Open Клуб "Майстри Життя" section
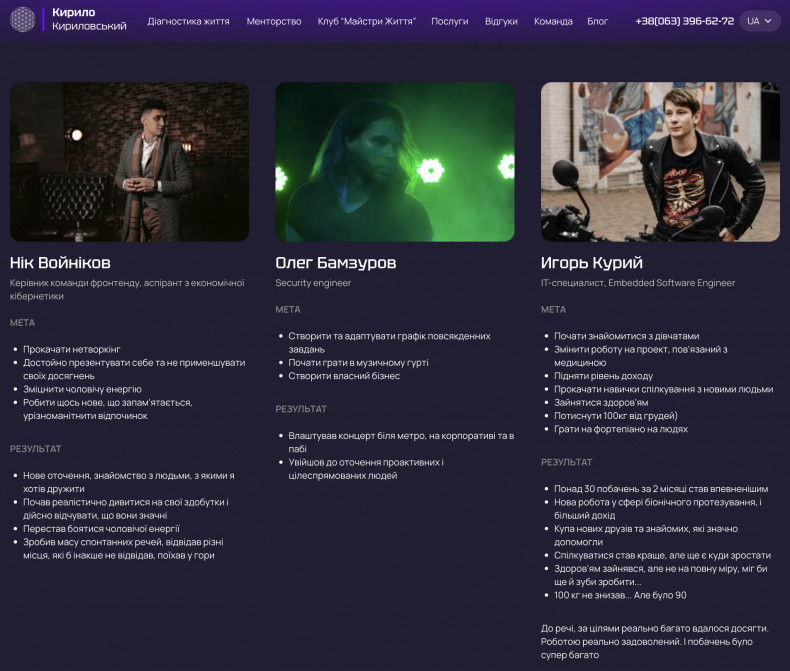Viewport: 790px width, 671px height. coord(366,21)
